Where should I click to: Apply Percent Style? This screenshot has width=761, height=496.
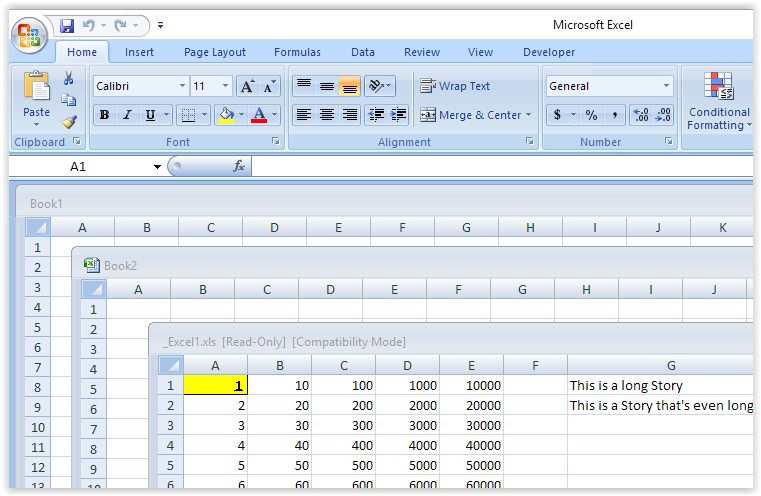(x=591, y=115)
